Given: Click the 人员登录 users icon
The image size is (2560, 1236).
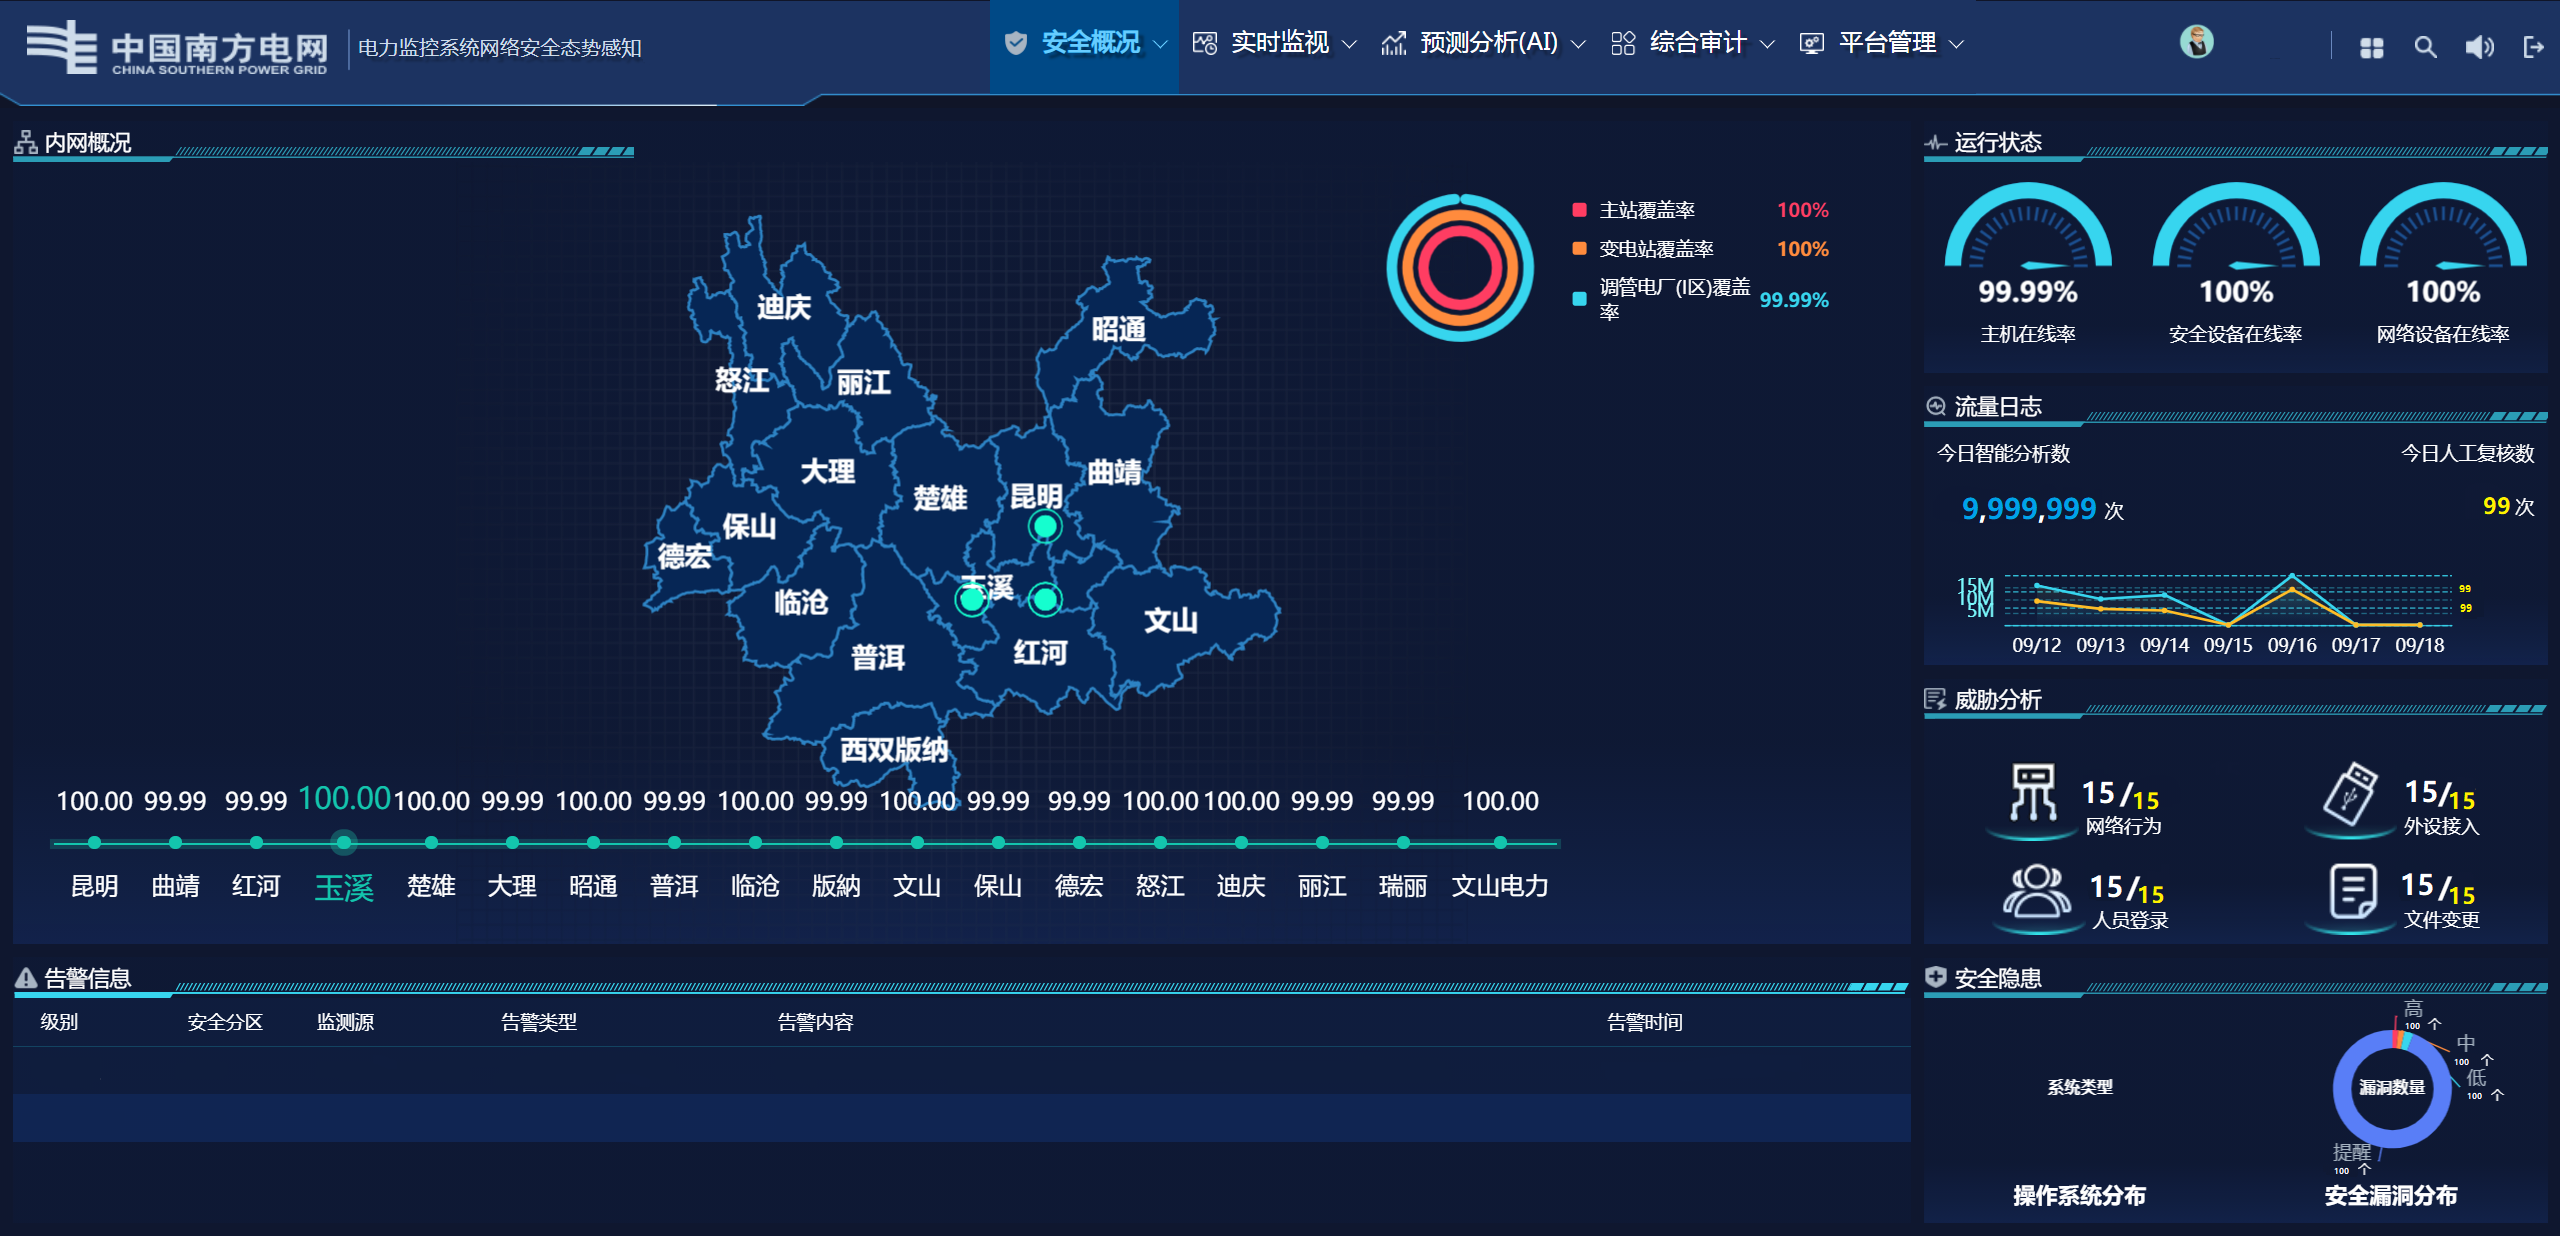Looking at the screenshot, I should [2036, 891].
